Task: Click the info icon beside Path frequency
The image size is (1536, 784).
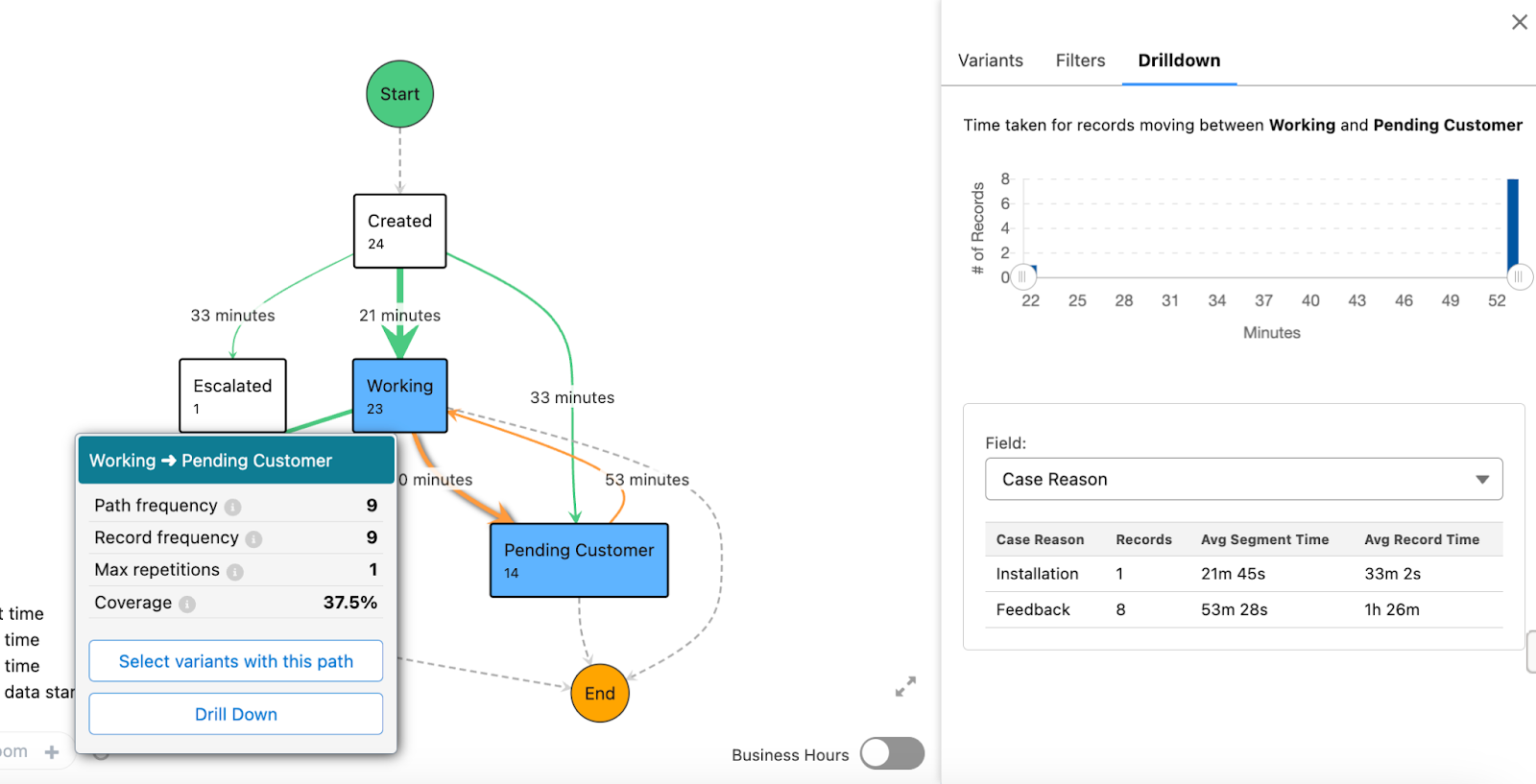Action: pos(232,507)
